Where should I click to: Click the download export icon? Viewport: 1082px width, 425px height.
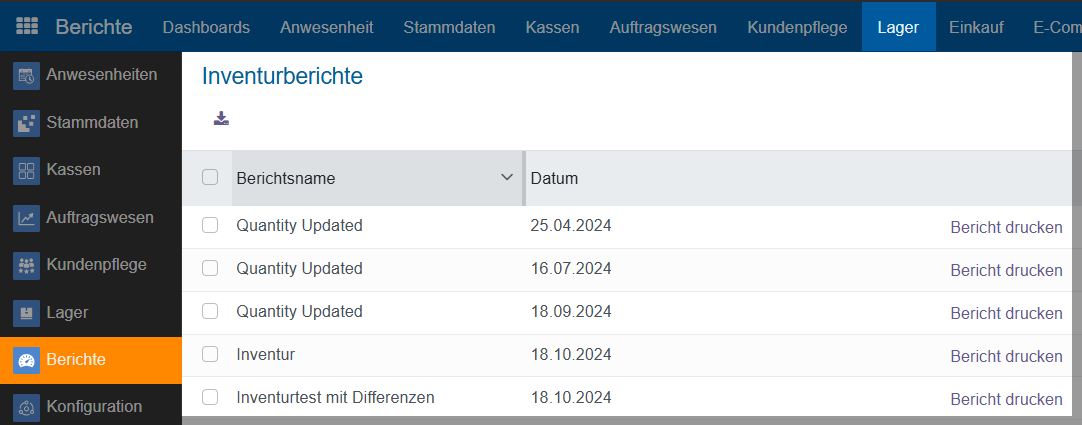[x=221, y=119]
